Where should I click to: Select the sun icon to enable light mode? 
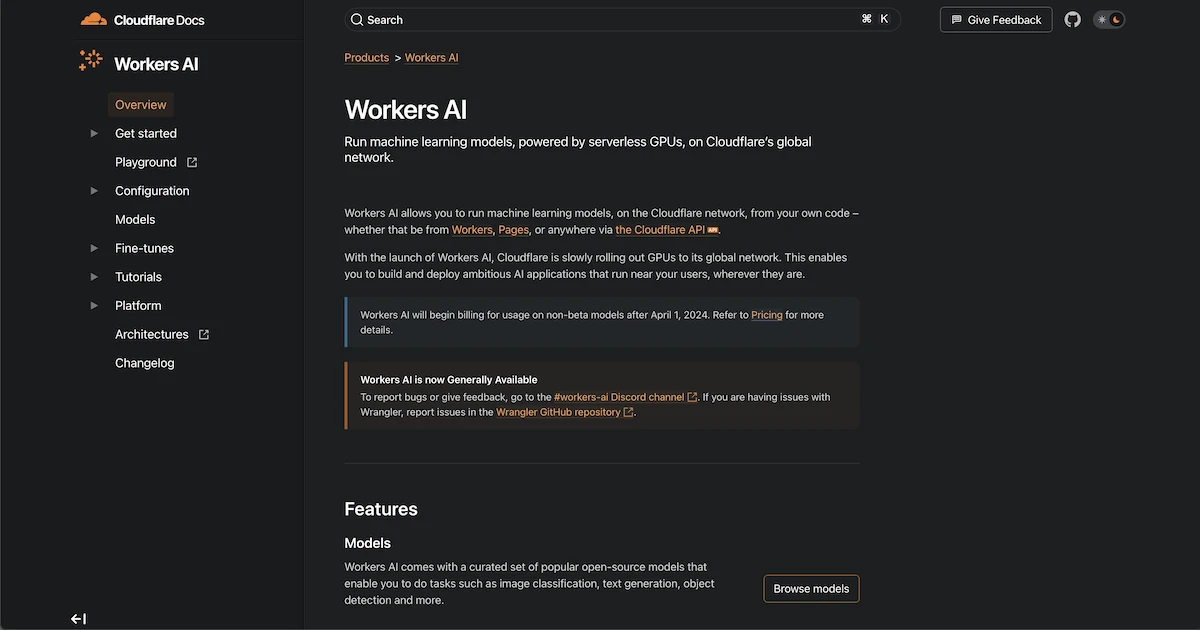(x=1102, y=18)
